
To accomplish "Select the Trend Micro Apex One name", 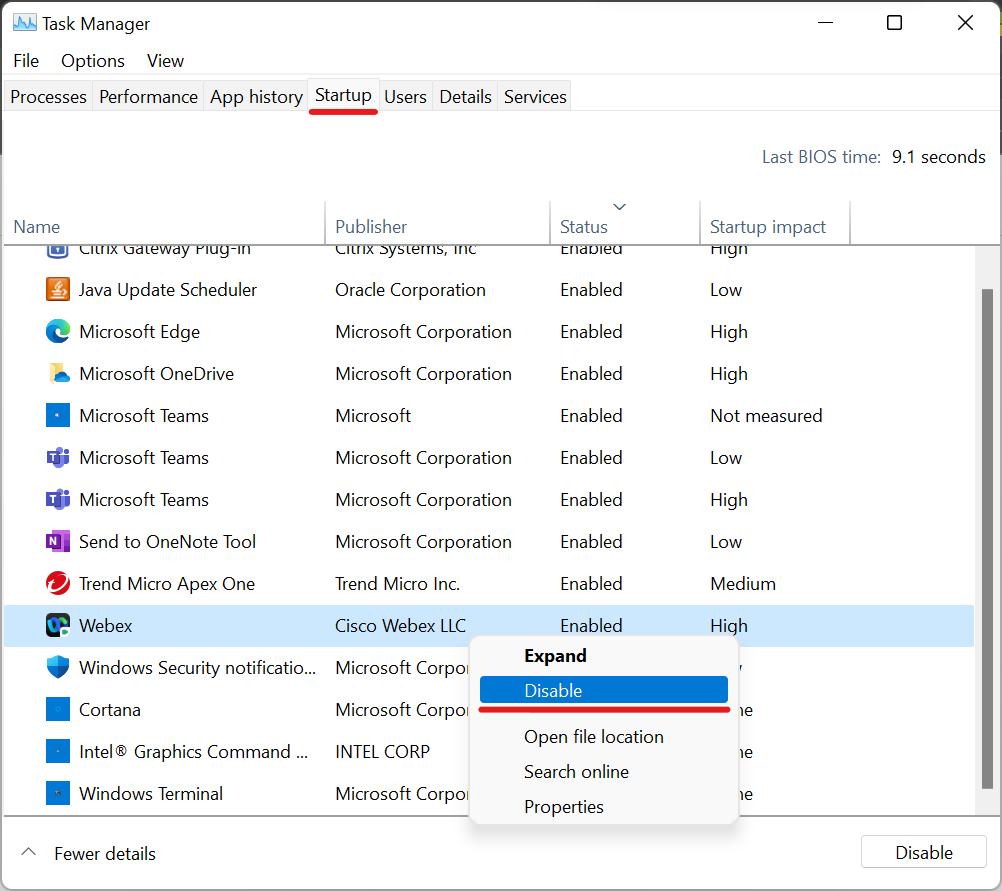I will 167,584.
